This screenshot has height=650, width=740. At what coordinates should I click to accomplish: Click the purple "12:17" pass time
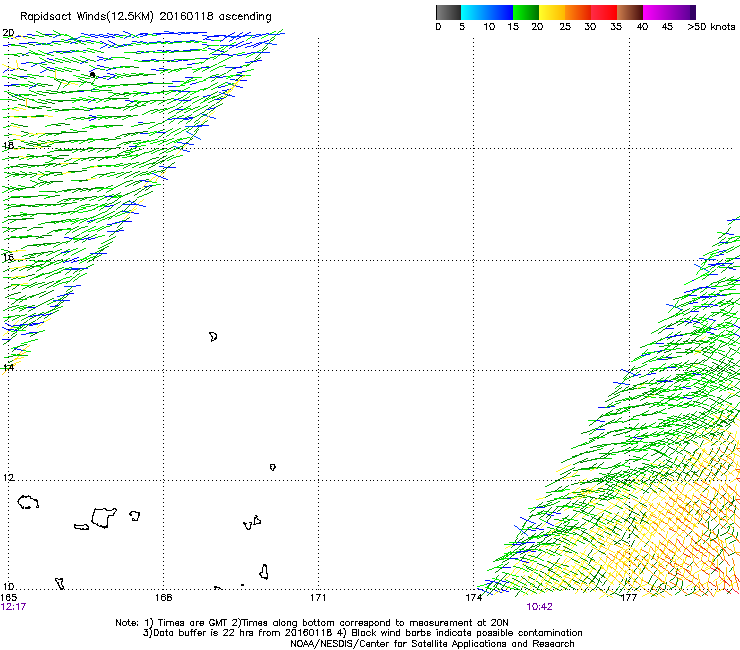coord(13,607)
